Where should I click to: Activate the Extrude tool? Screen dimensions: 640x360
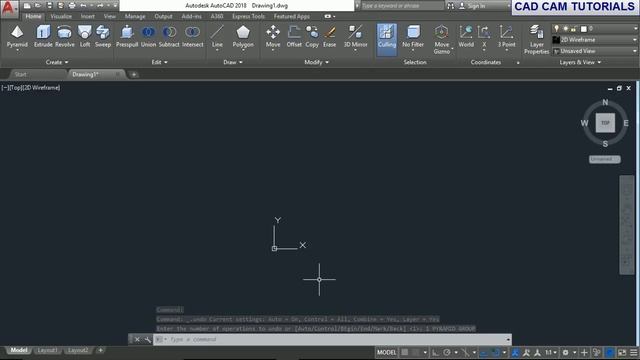pyautogui.click(x=43, y=36)
